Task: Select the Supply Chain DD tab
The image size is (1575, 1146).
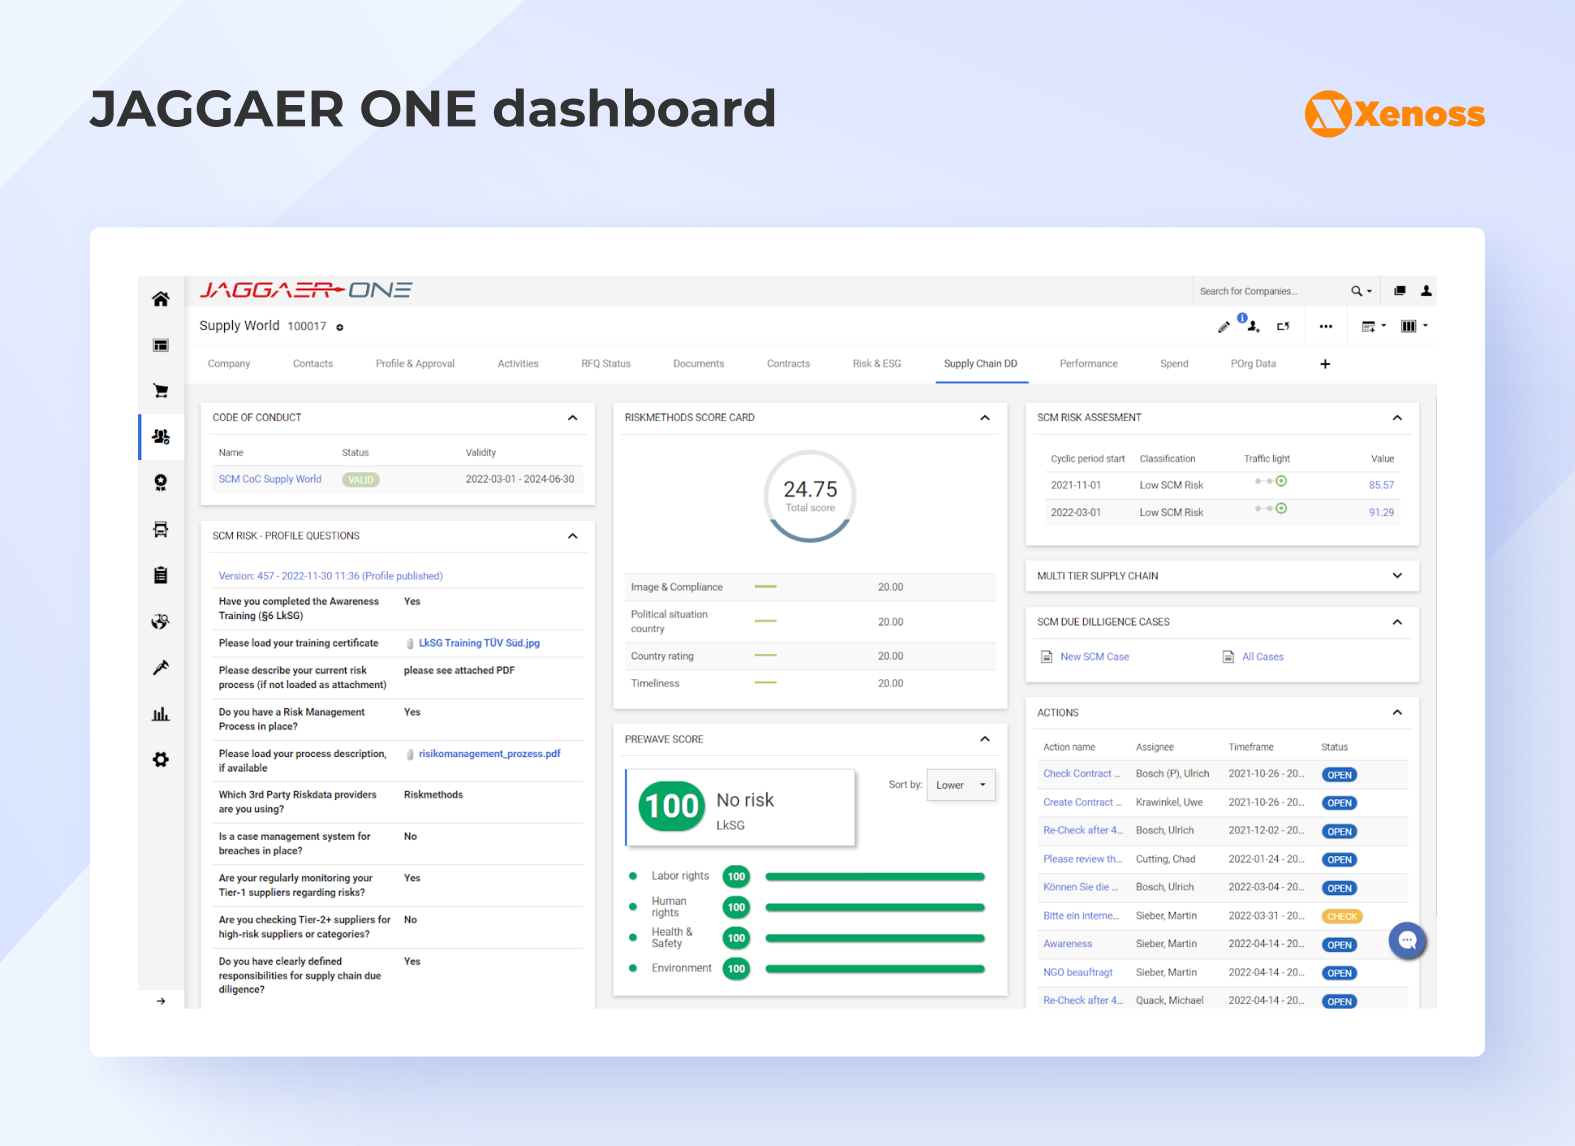Action: (980, 364)
